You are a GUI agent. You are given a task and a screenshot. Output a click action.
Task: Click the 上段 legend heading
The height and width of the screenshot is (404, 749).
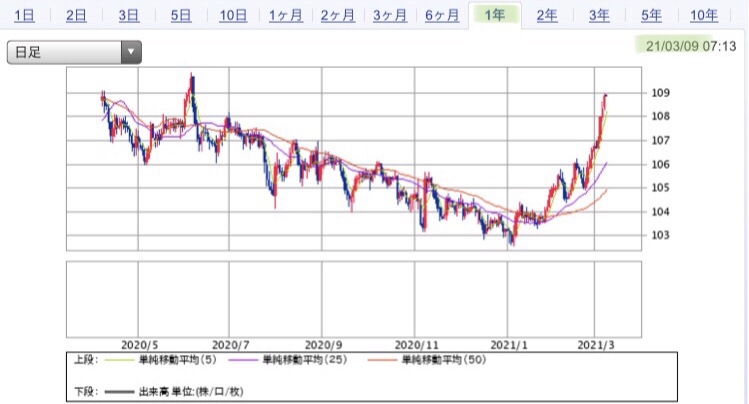86,360
